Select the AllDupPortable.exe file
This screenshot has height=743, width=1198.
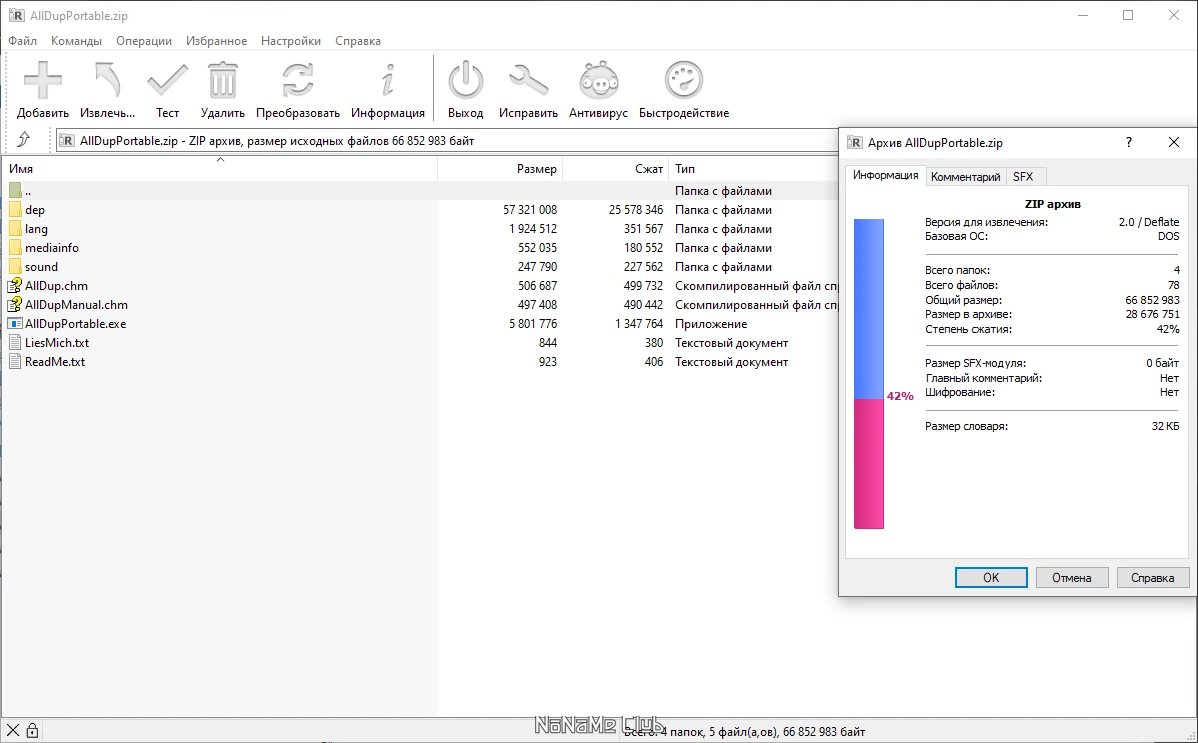click(75, 324)
